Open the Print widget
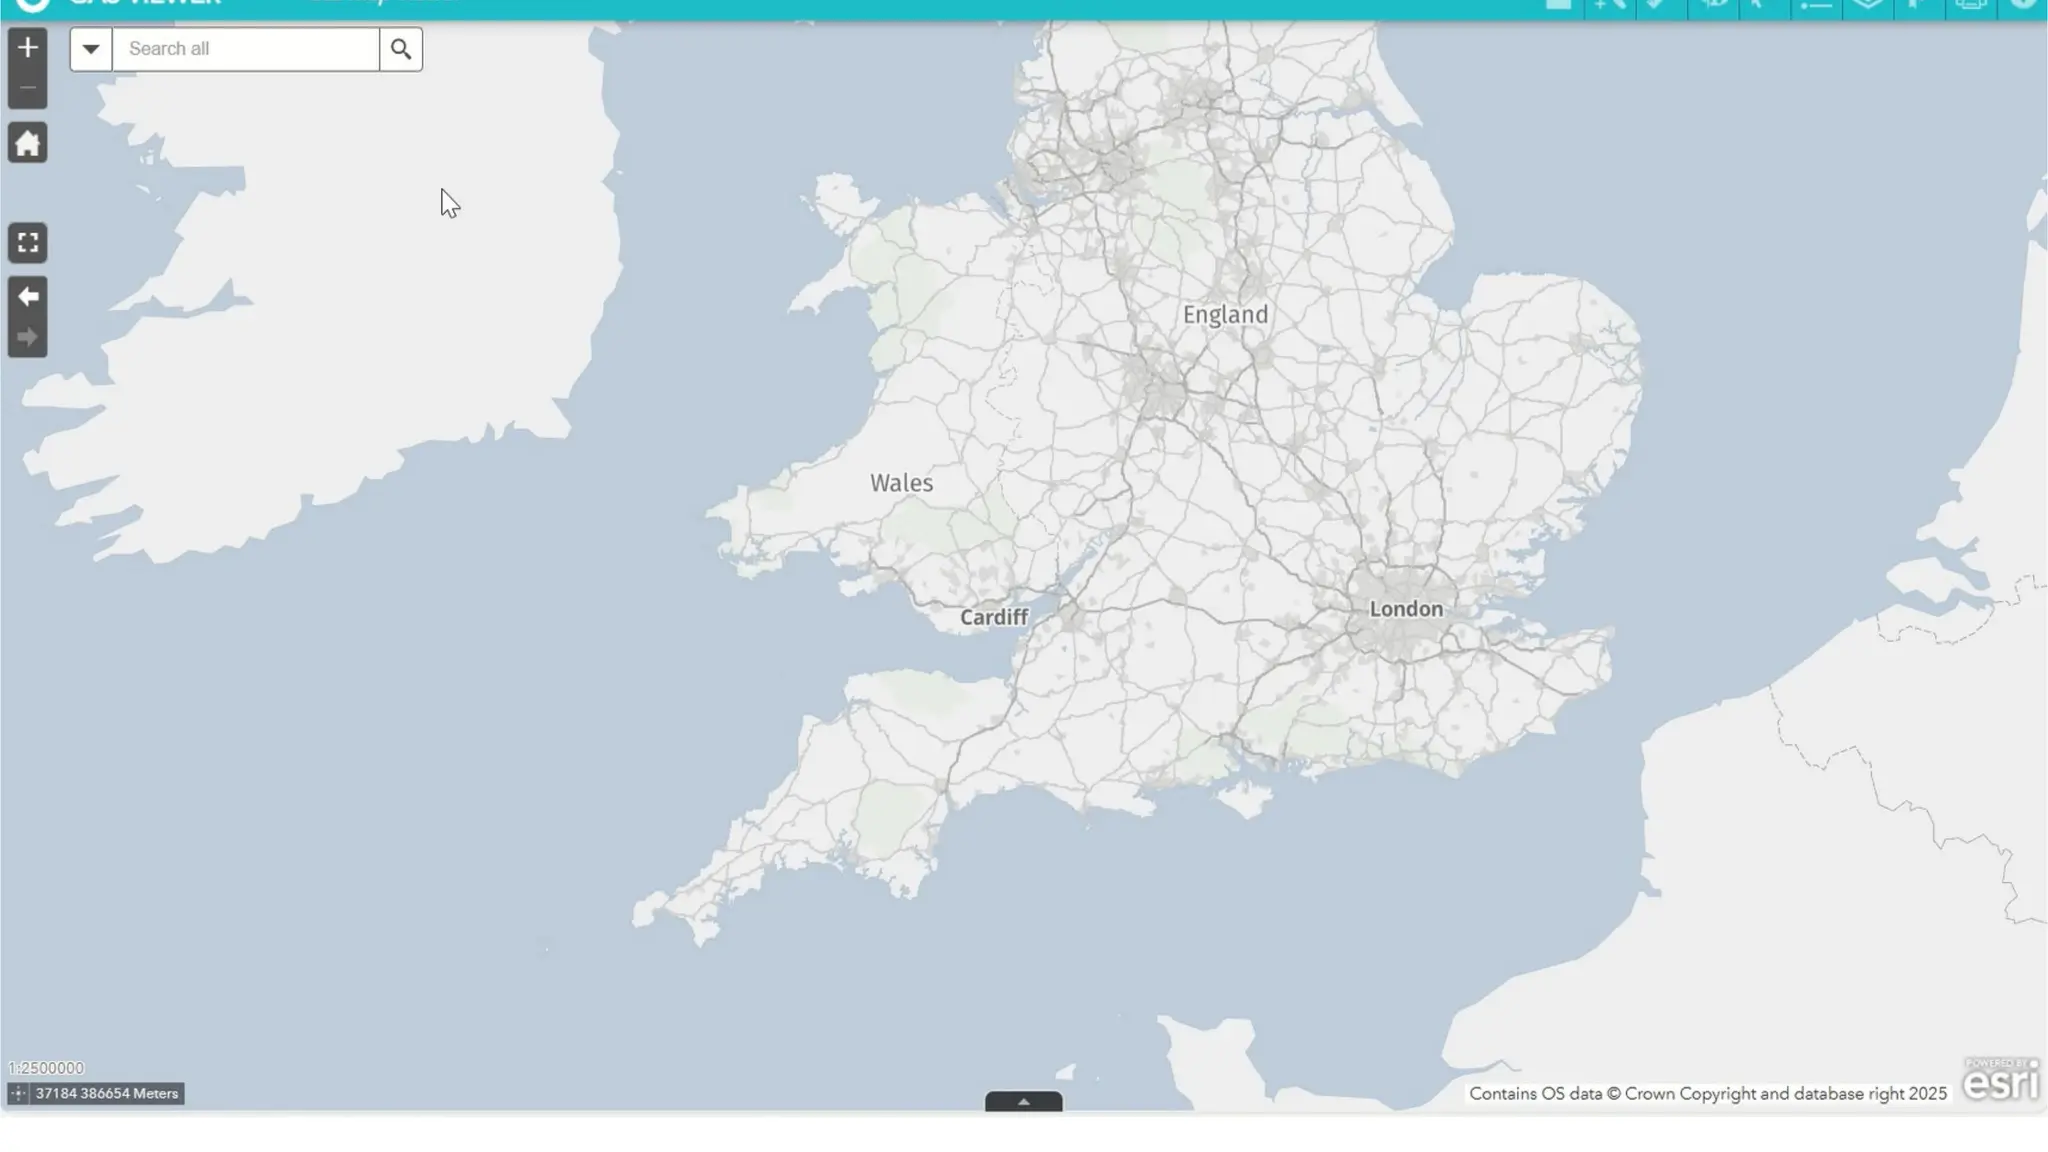The height and width of the screenshot is (1152, 2048). point(1971,5)
